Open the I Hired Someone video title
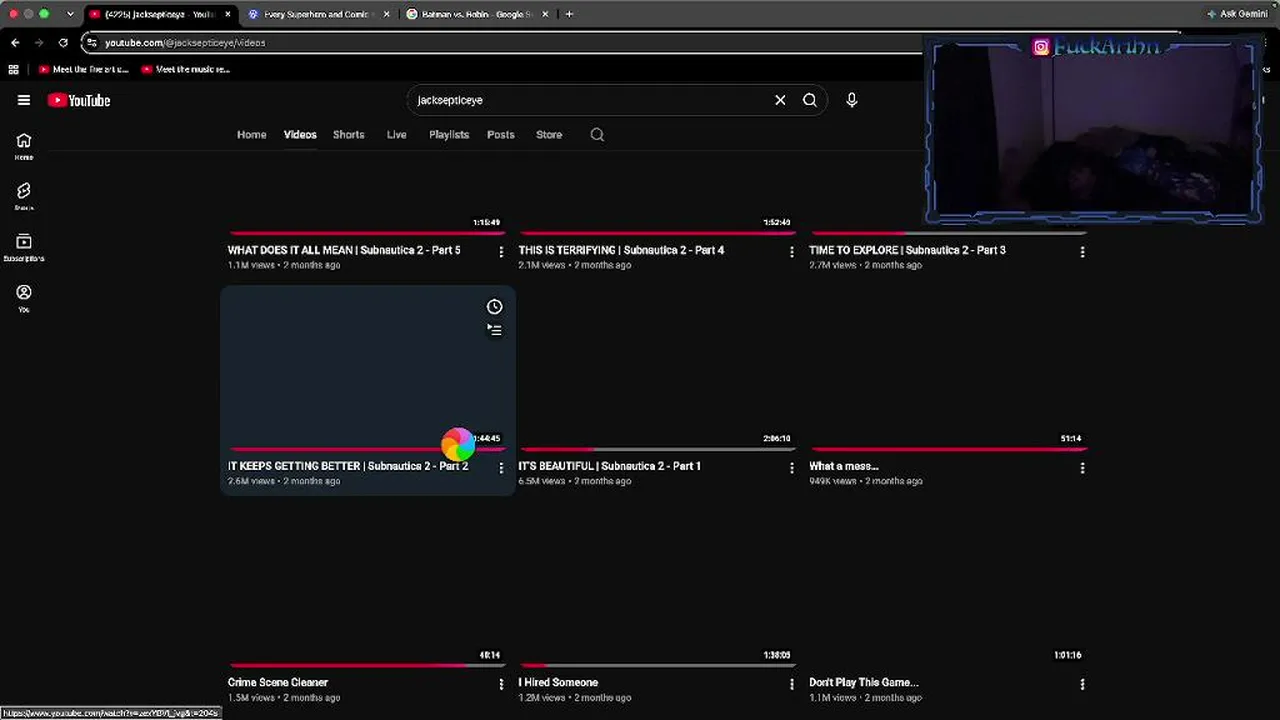Image resolution: width=1280 pixels, height=720 pixels. click(x=558, y=682)
